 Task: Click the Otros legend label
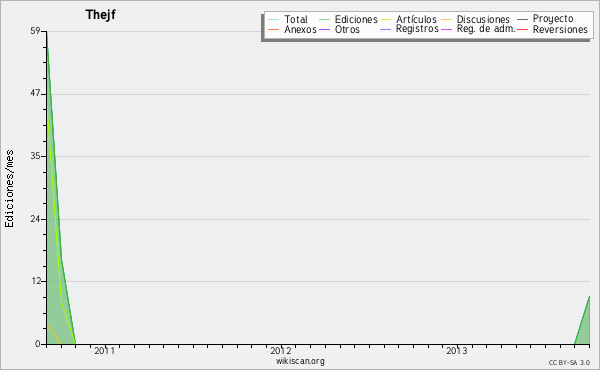click(347, 29)
